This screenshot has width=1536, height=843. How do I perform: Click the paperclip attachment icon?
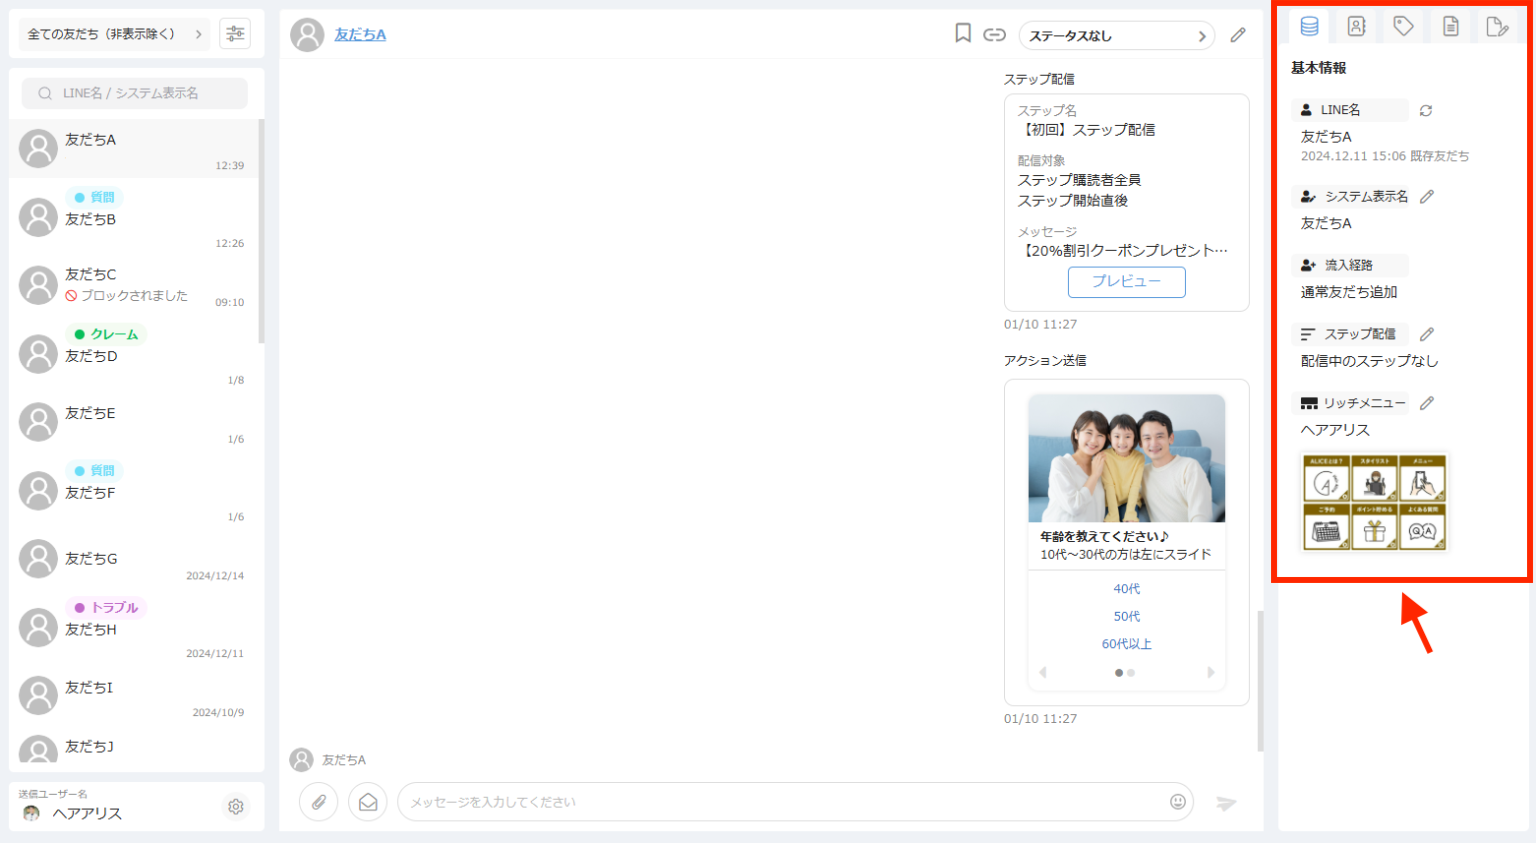click(x=319, y=802)
